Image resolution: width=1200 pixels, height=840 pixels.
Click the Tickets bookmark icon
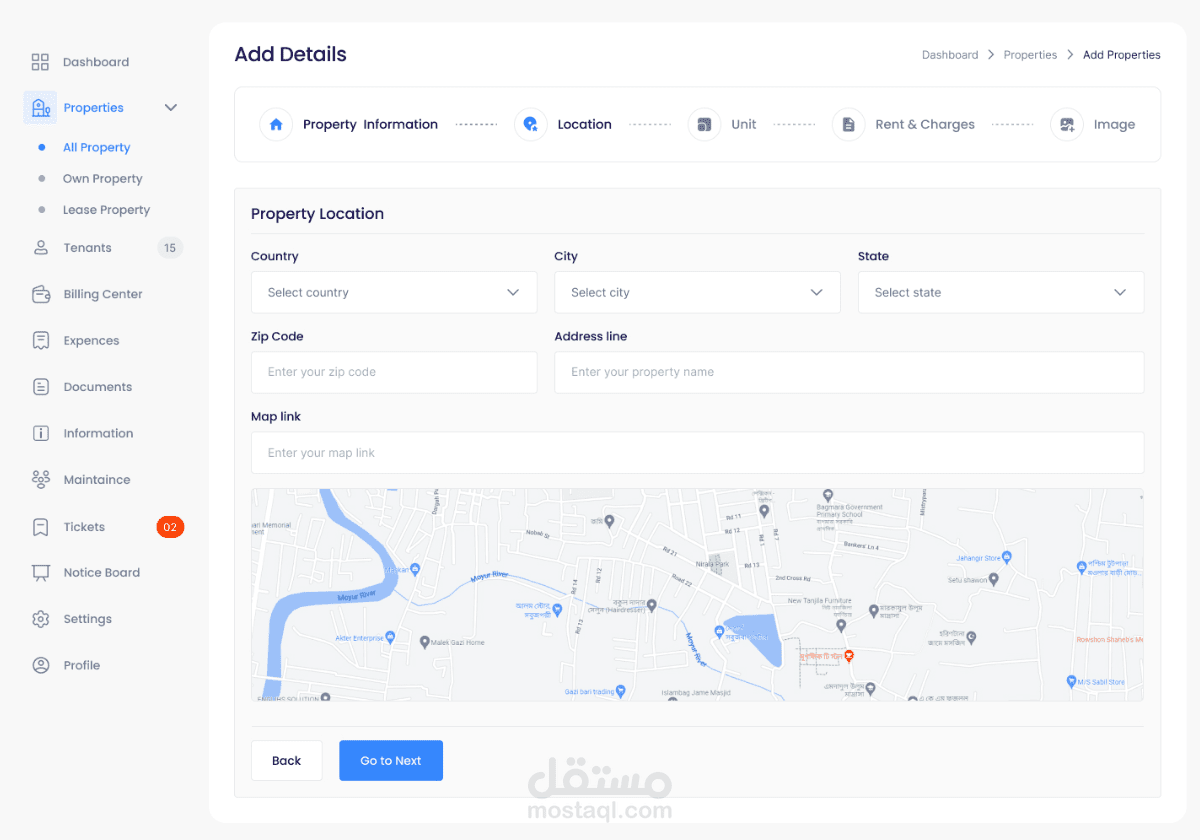pyautogui.click(x=41, y=526)
